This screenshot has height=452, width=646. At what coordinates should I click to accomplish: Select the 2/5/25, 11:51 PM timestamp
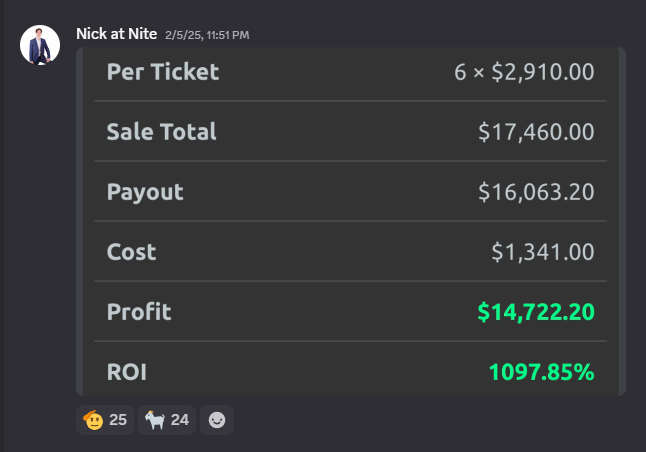(x=207, y=35)
